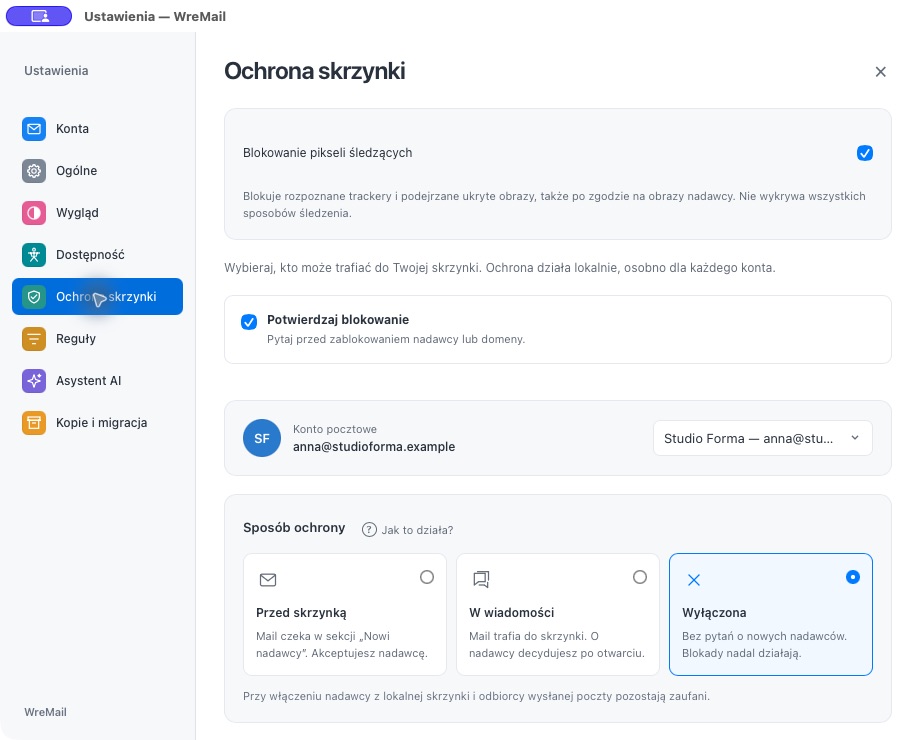Viewport: 920px width, 740px height.
Task: Toggle Blokowanie pikseli śledzących checkbox
Action: 865,153
